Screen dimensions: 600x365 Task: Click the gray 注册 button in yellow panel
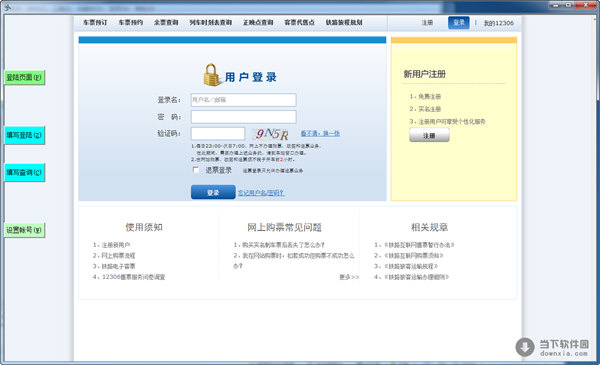[x=429, y=135]
